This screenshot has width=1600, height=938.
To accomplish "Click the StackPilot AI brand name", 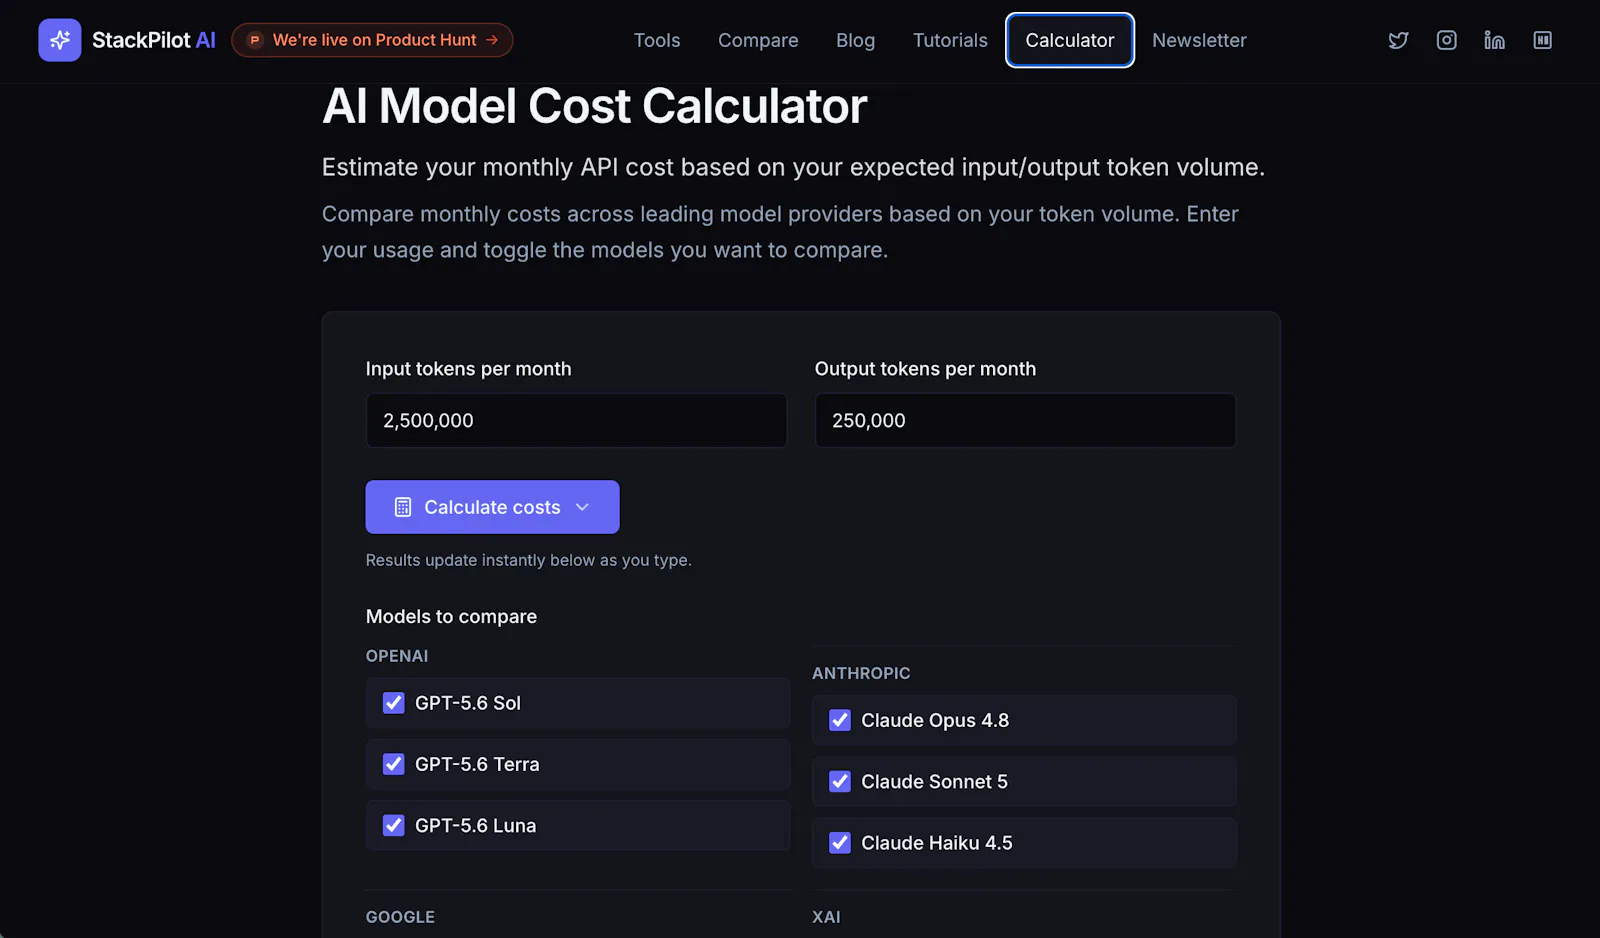I will (x=154, y=40).
